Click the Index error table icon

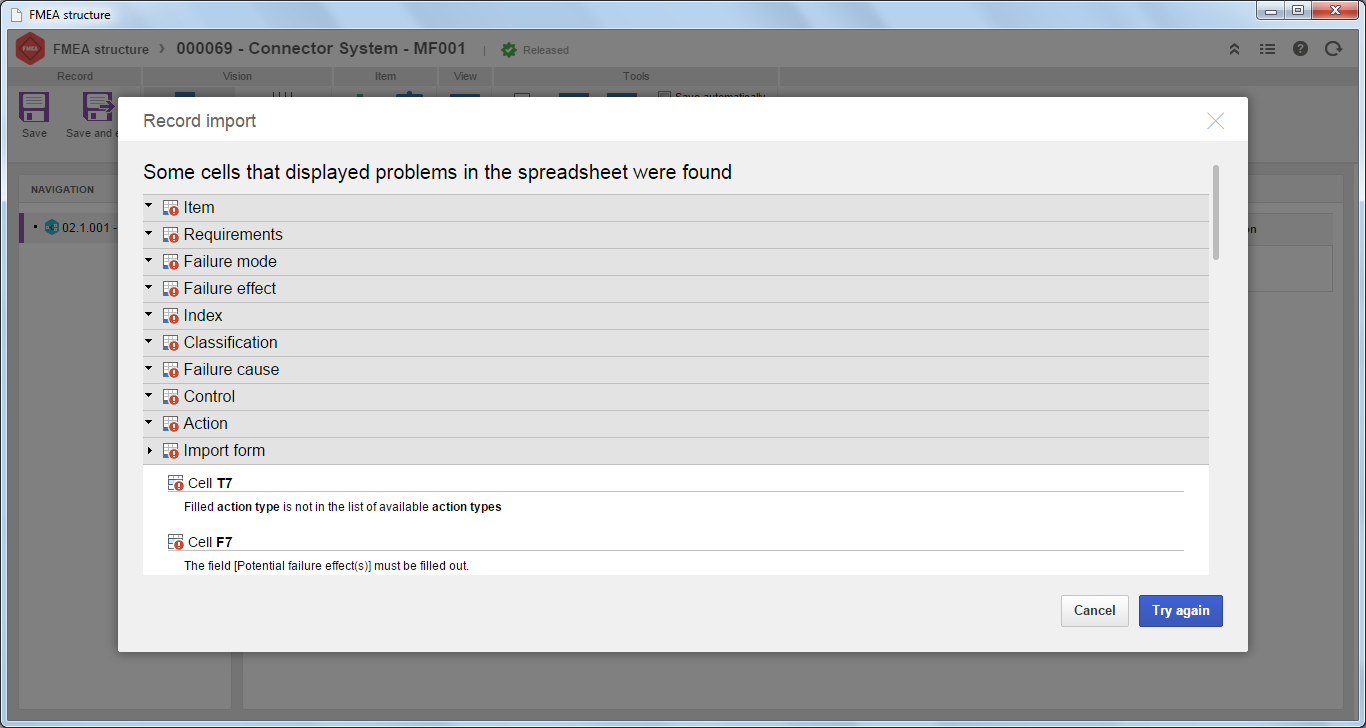click(171, 316)
